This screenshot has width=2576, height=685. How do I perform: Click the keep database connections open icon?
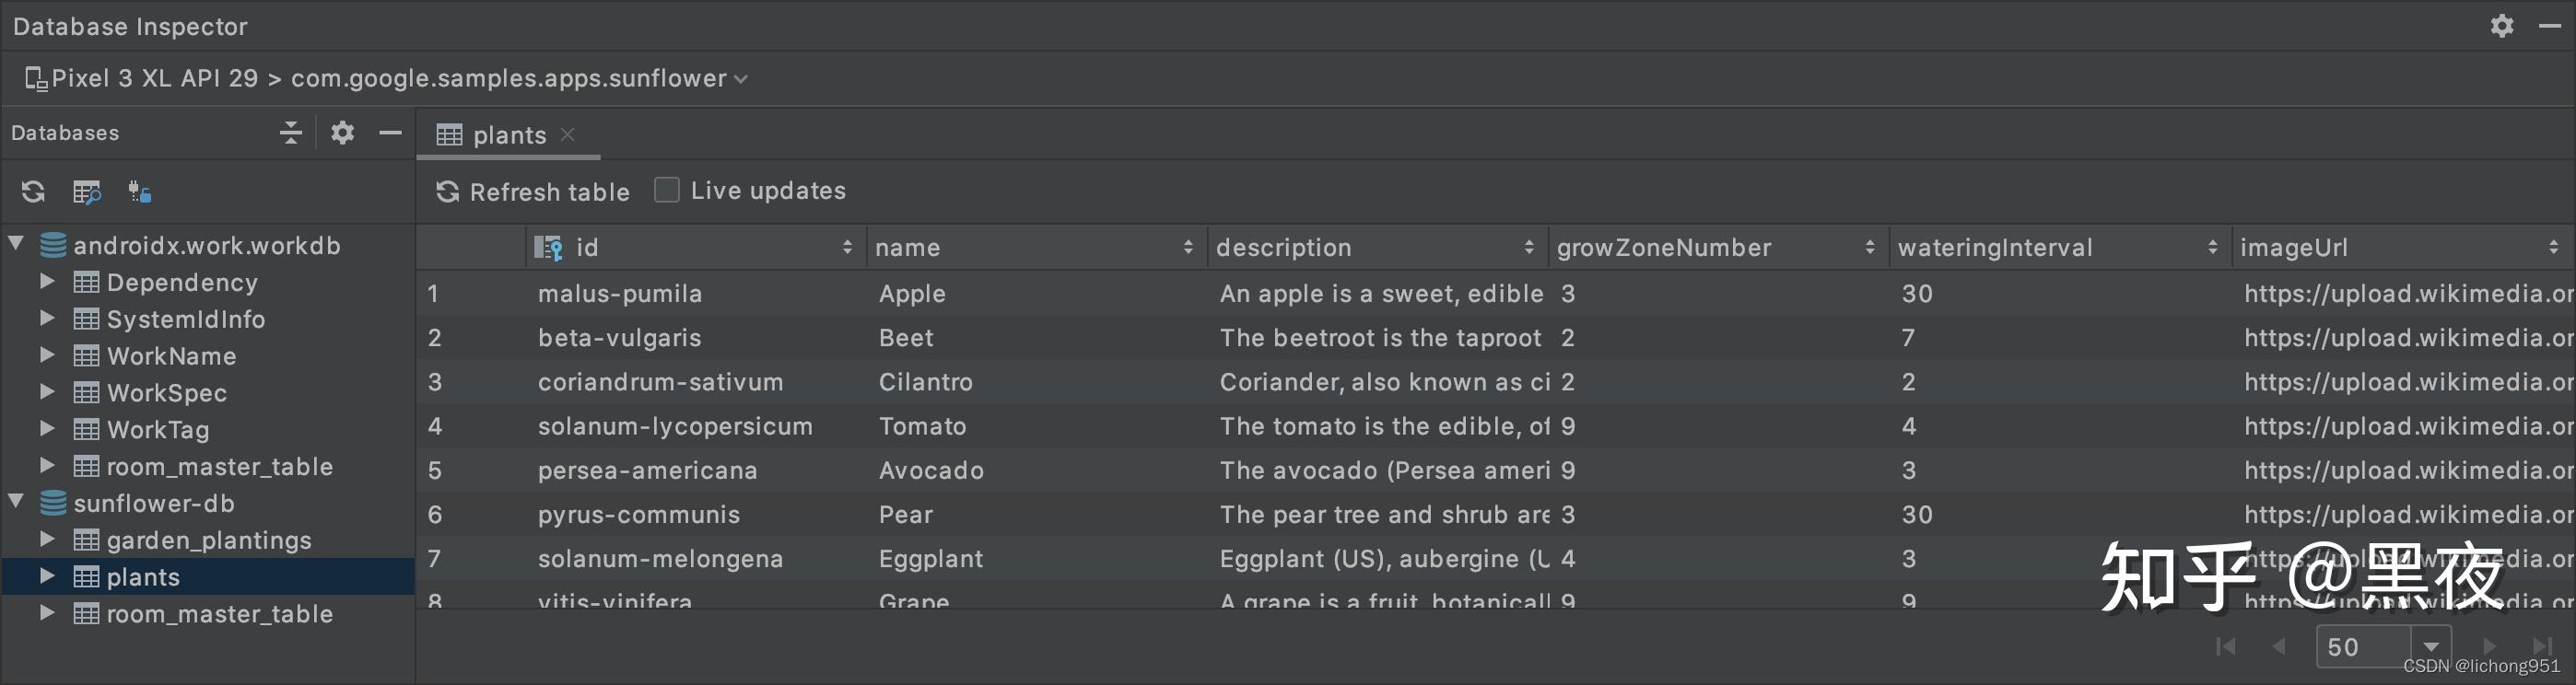tap(140, 191)
